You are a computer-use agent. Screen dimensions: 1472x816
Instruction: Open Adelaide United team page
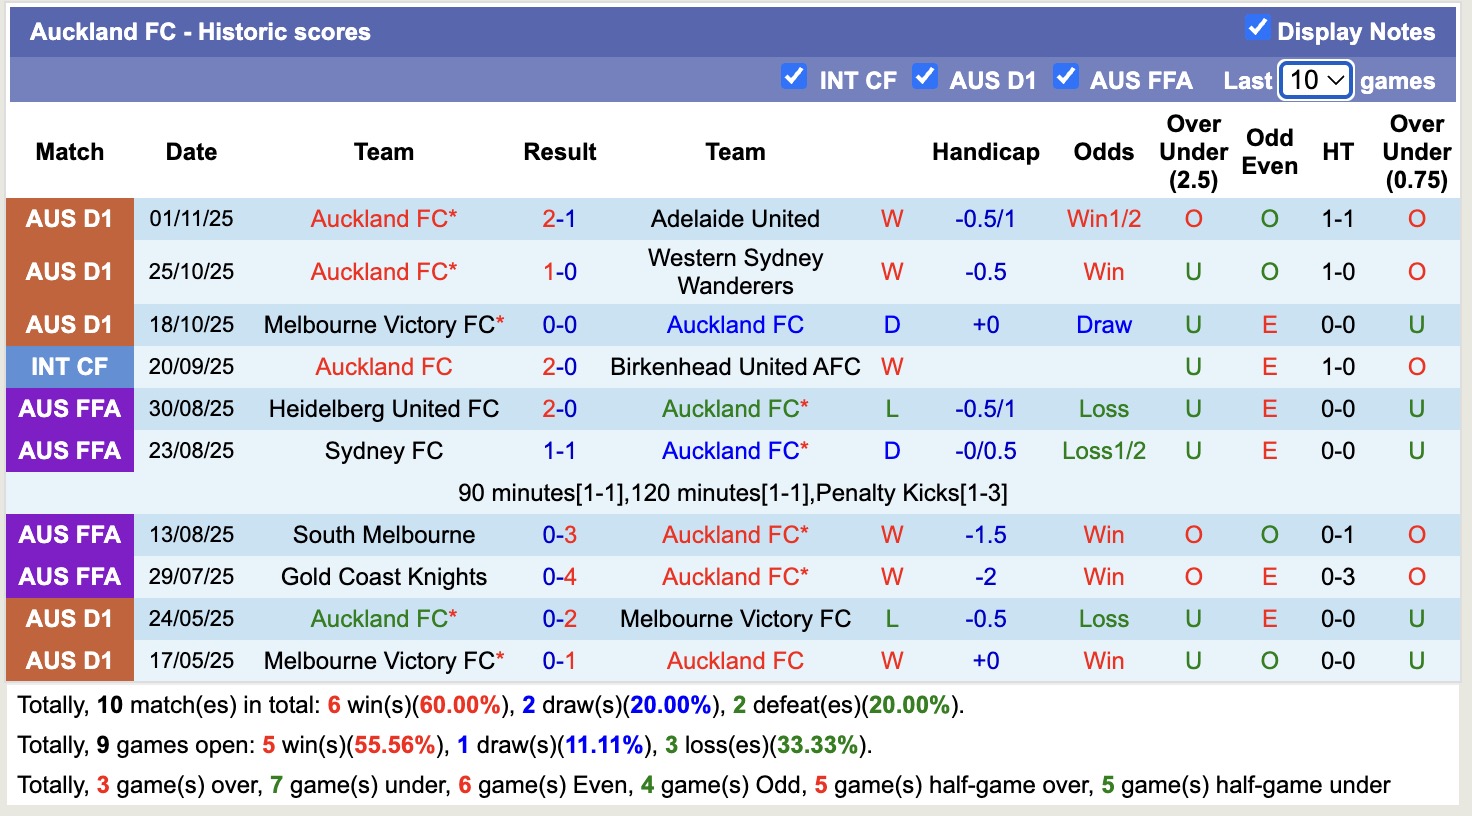(735, 218)
